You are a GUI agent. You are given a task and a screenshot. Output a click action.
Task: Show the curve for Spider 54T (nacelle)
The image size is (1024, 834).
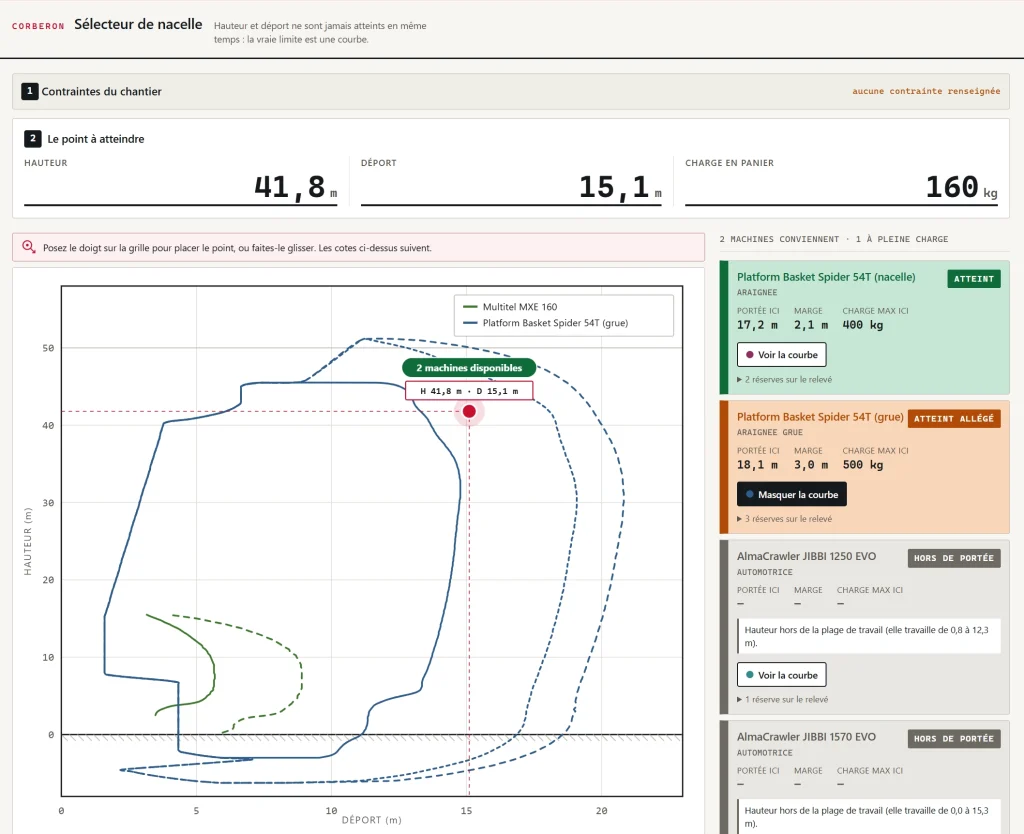(781, 355)
